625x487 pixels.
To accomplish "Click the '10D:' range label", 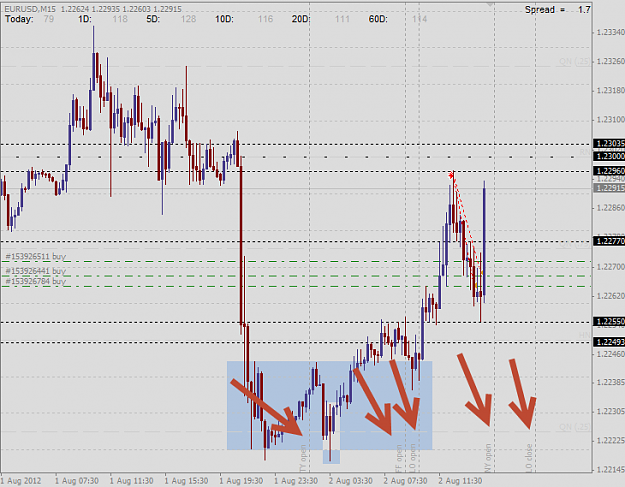I will click(224, 19).
